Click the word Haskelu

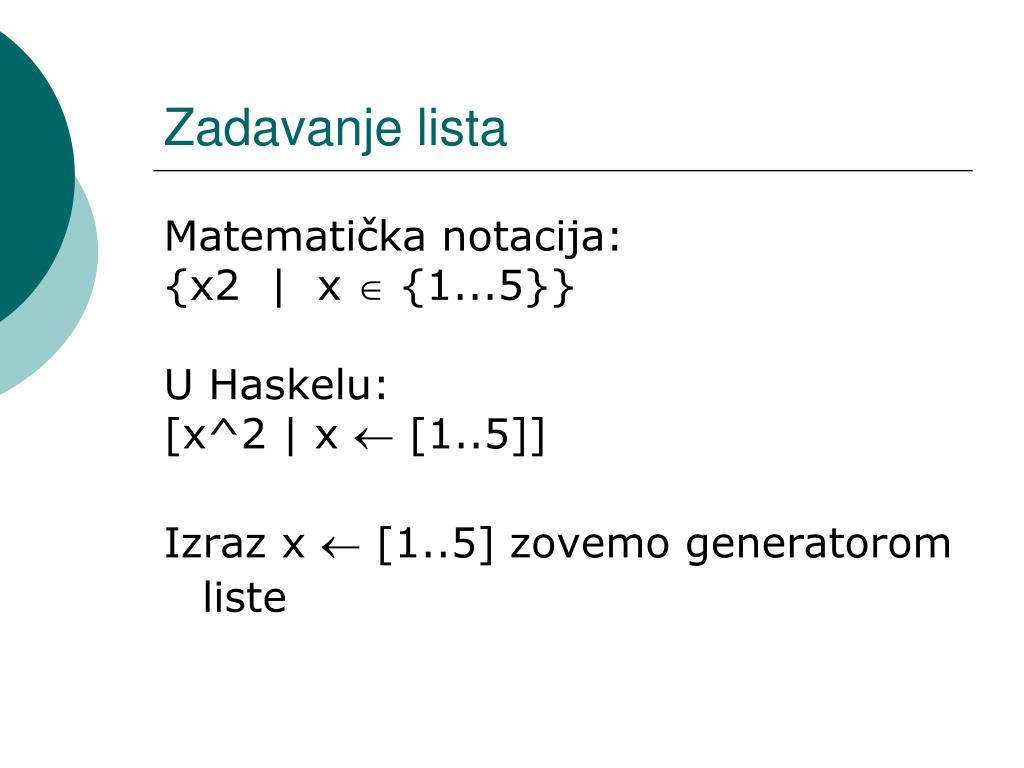tap(298, 385)
